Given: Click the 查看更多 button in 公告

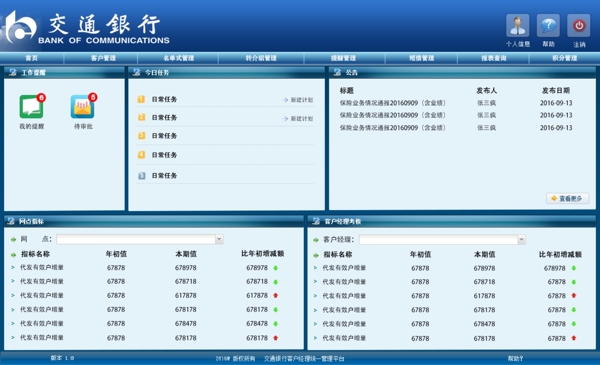Looking at the screenshot, I should click(567, 199).
